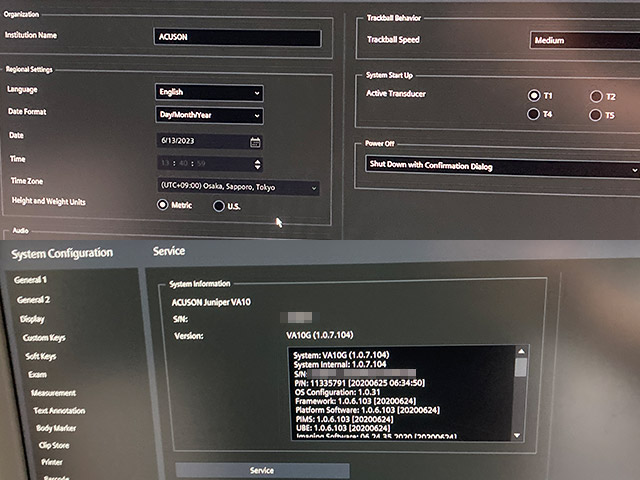Open General 1 in System Configuration
The height and width of the screenshot is (480, 640).
pos(30,280)
